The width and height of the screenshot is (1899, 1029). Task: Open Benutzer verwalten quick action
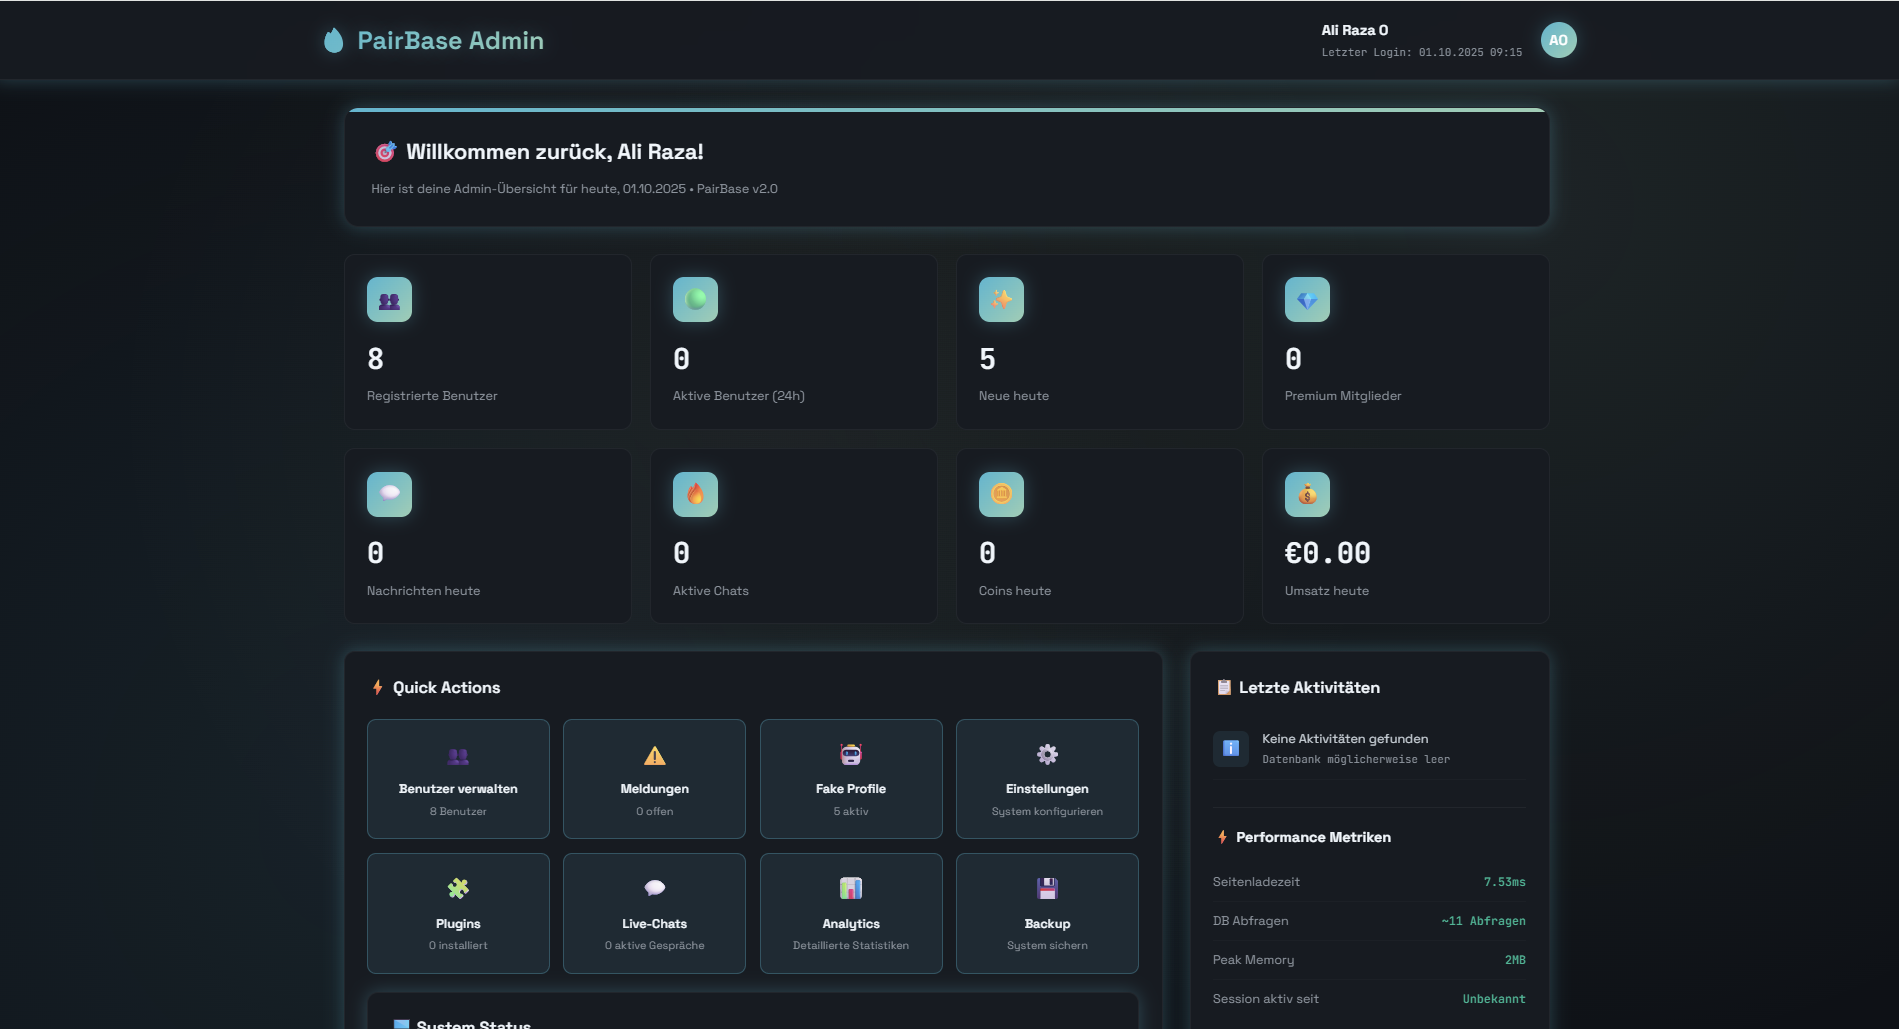458,779
